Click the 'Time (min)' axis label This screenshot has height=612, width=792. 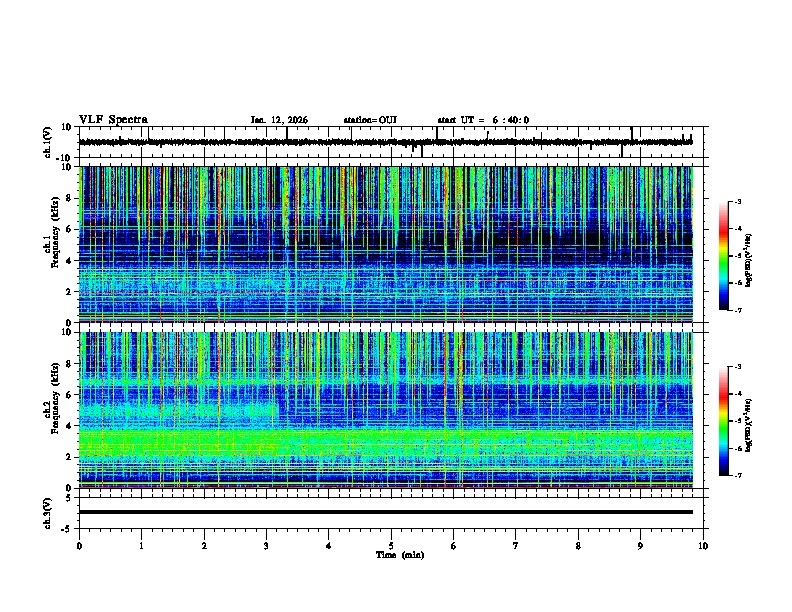pos(400,555)
